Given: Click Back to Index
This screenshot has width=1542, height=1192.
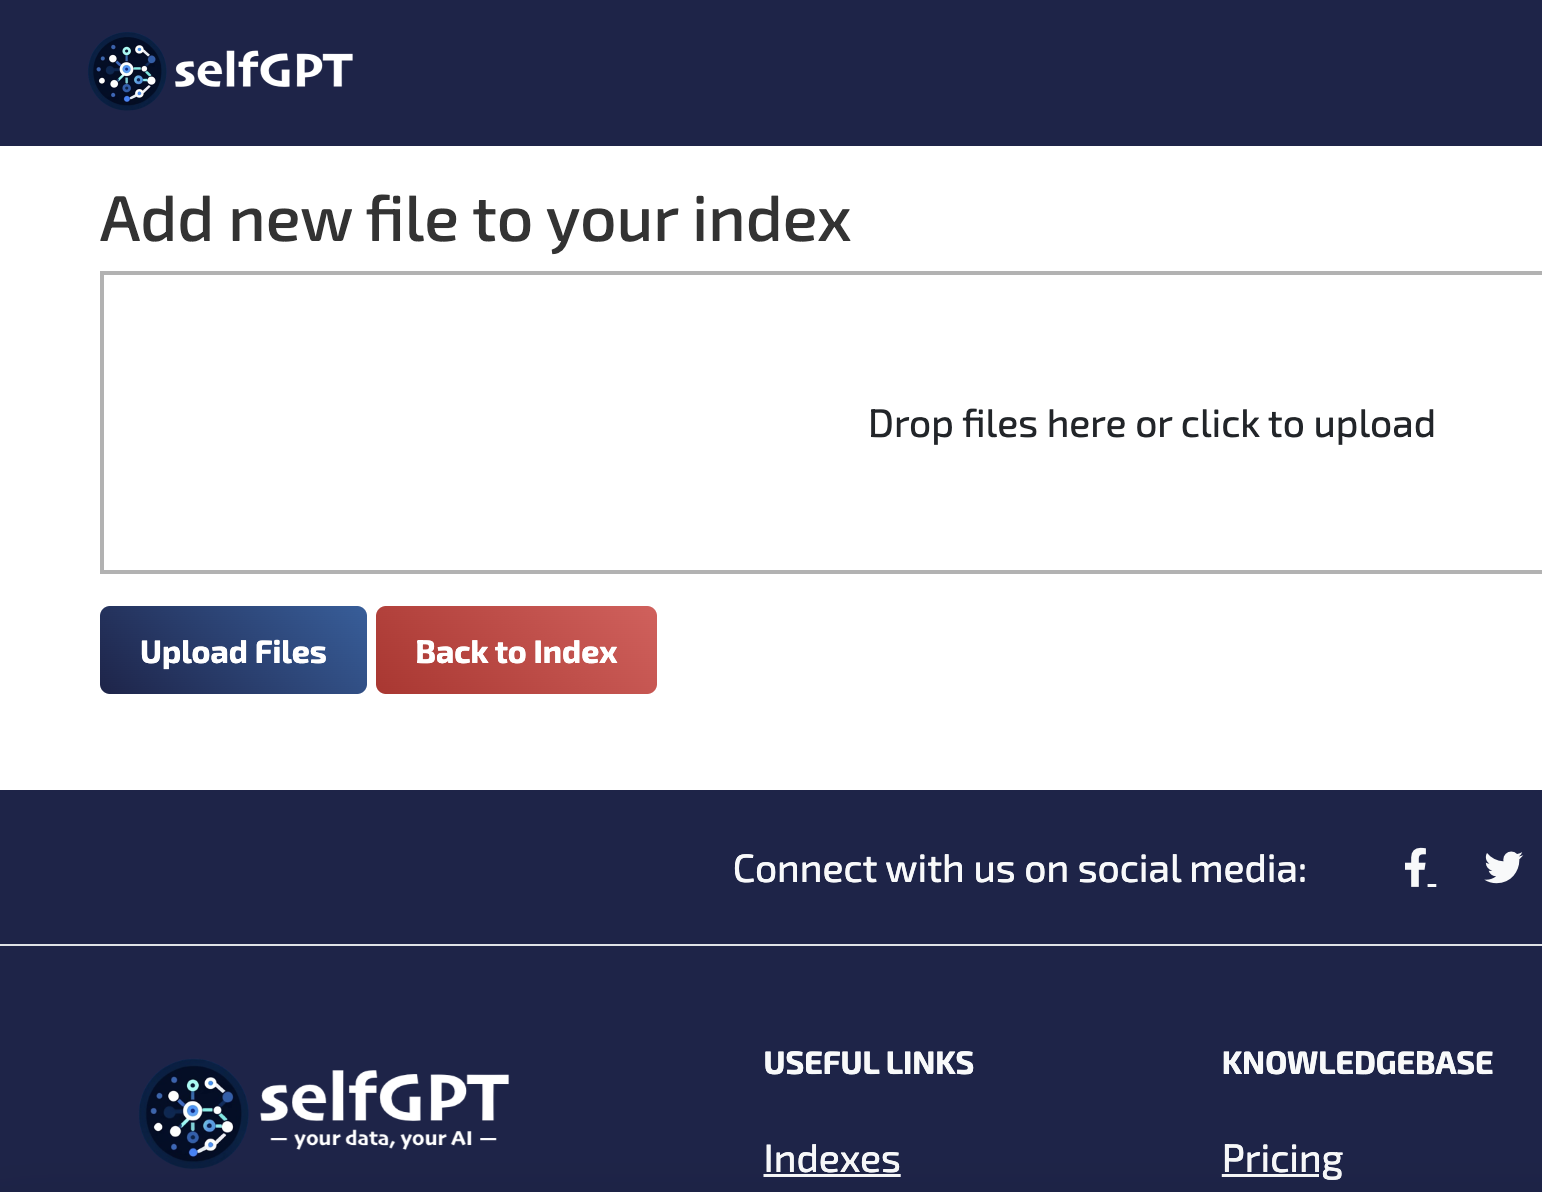Looking at the screenshot, I should pyautogui.click(x=515, y=650).
